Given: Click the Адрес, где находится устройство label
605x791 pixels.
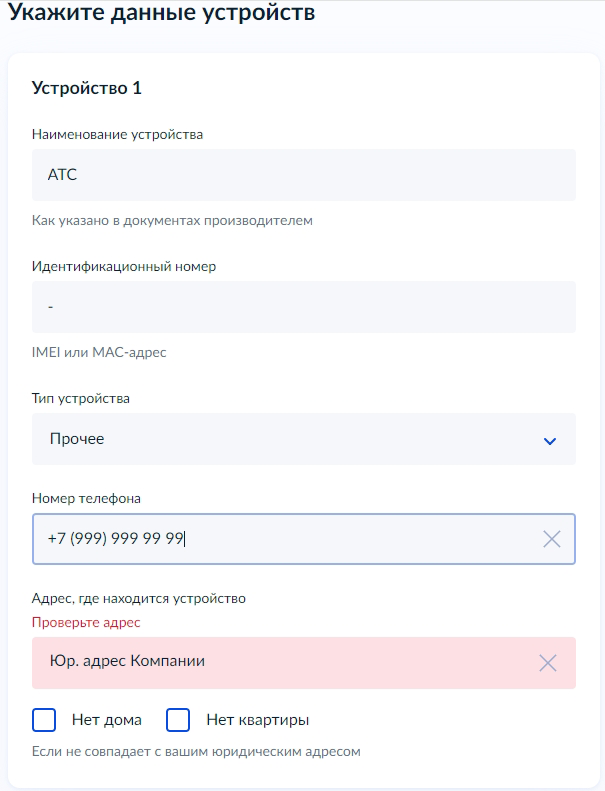Looking at the screenshot, I should pos(138,598).
